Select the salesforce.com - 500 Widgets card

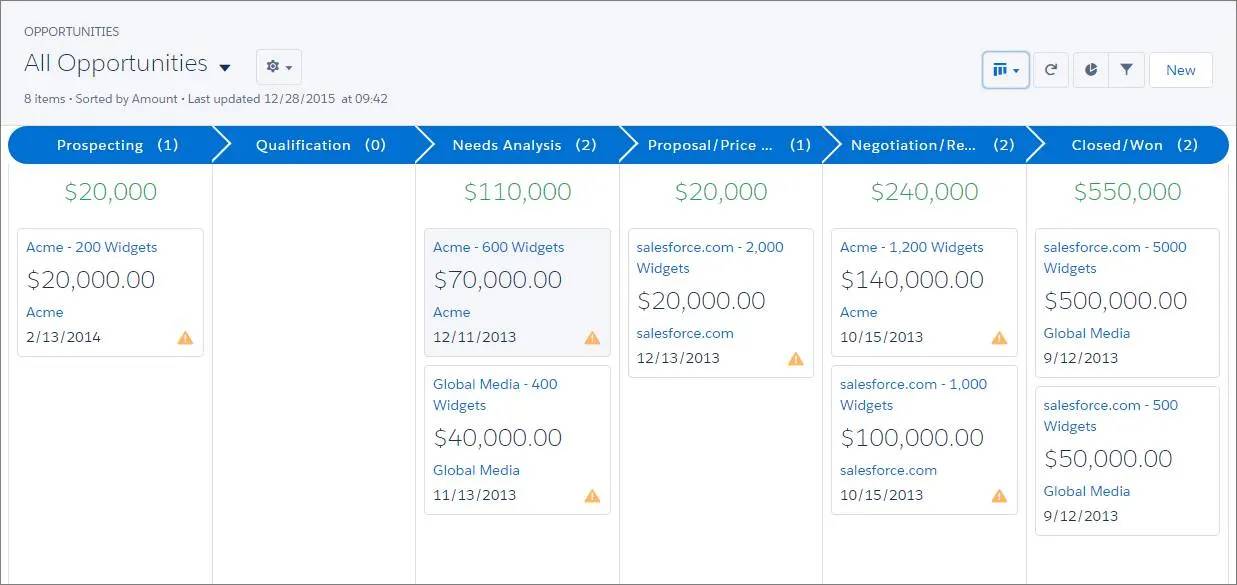1127,461
